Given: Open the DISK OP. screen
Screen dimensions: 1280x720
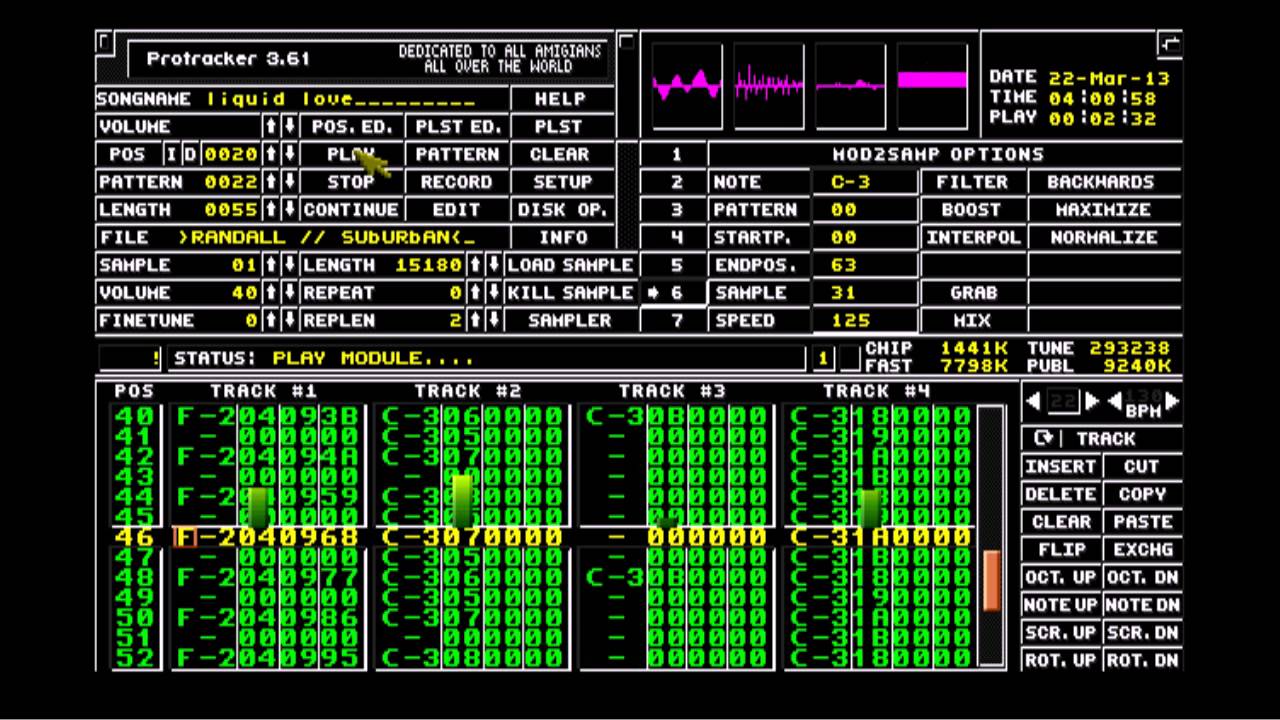Looking at the screenshot, I should pyautogui.click(x=561, y=210).
